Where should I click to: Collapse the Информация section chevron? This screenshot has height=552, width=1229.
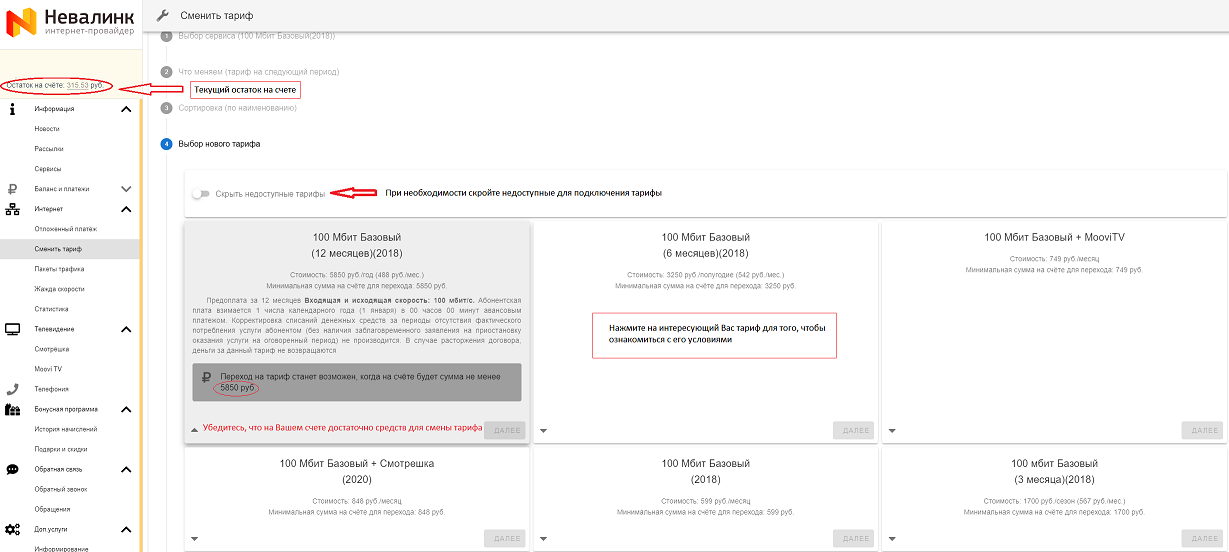click(x=126, y=109)
